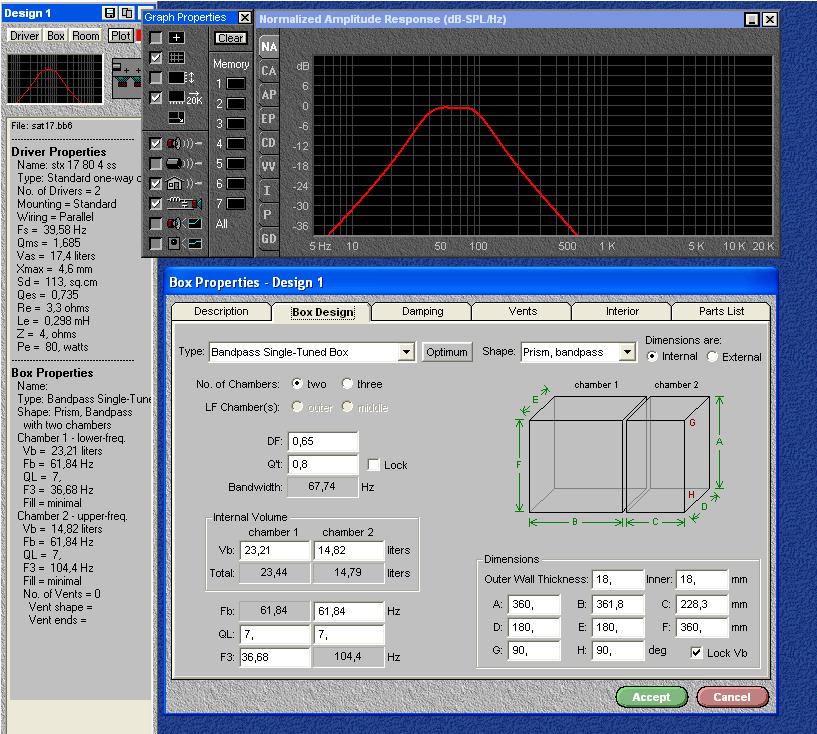This screenshot has height=734, width=817.
Task: Choose External dimensions option
Action: pyautogui.click(x=713, y=357)
